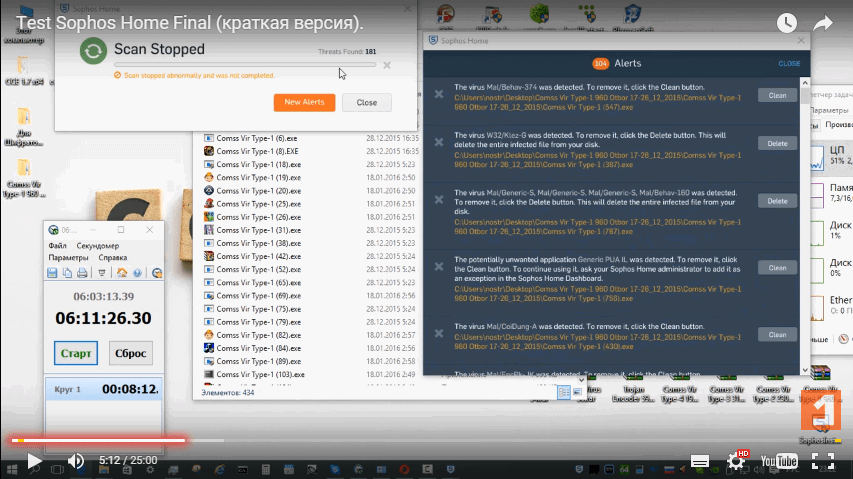The image size is (853, 479).
Task: Select file Comss Vir Type-1 (18).exe
Action: [258, 164]
